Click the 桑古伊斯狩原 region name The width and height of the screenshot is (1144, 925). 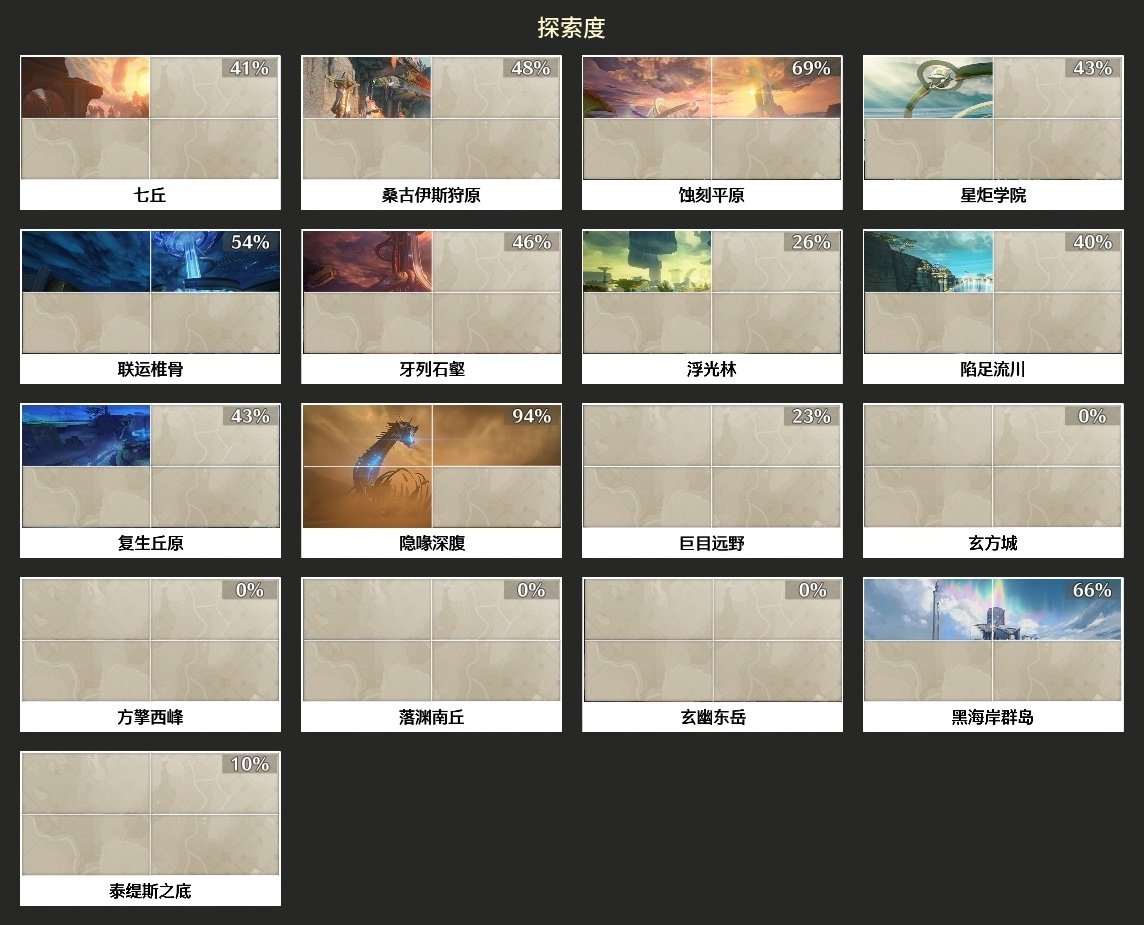[431, 195]
